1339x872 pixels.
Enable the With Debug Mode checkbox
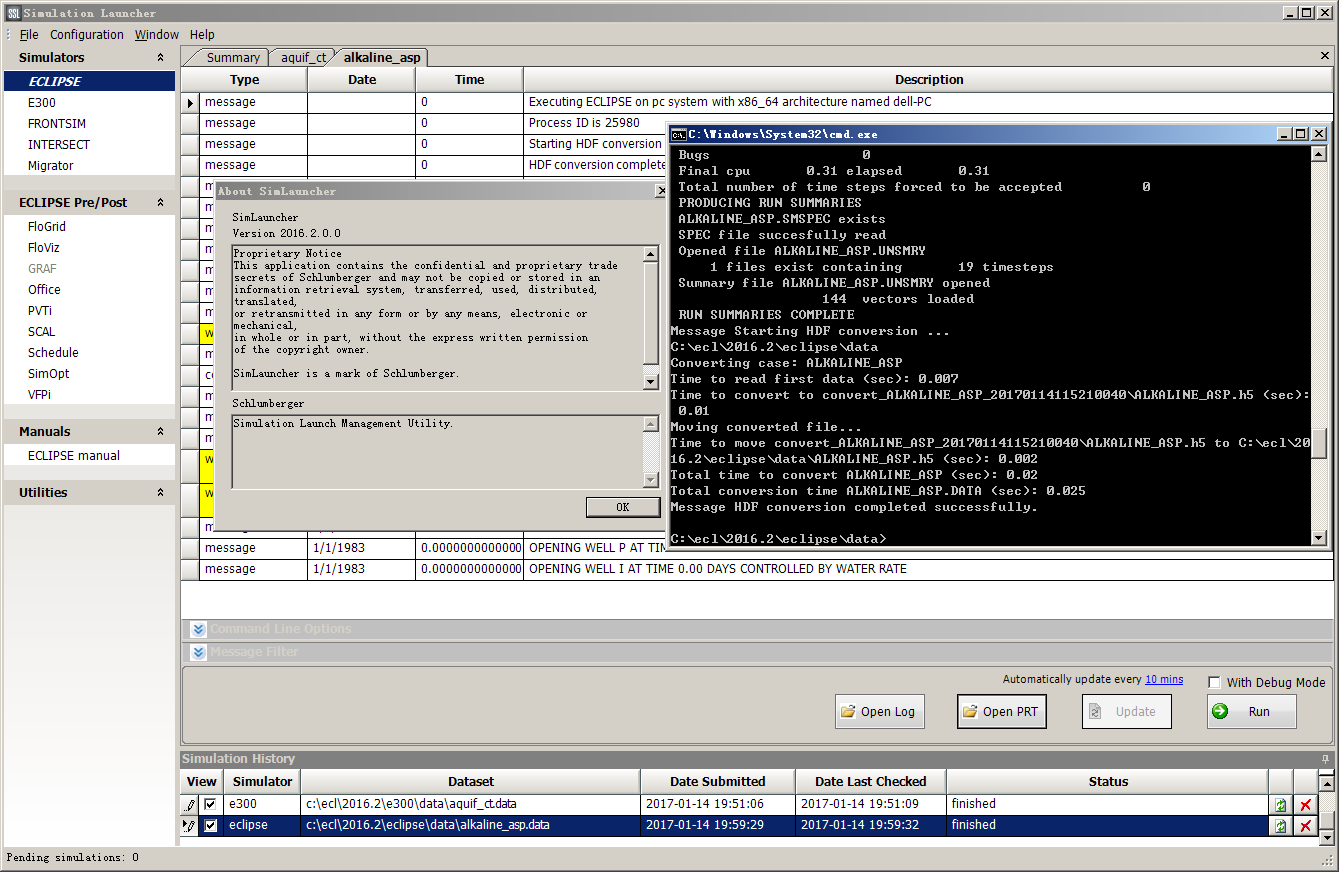tap(1214, 682)
